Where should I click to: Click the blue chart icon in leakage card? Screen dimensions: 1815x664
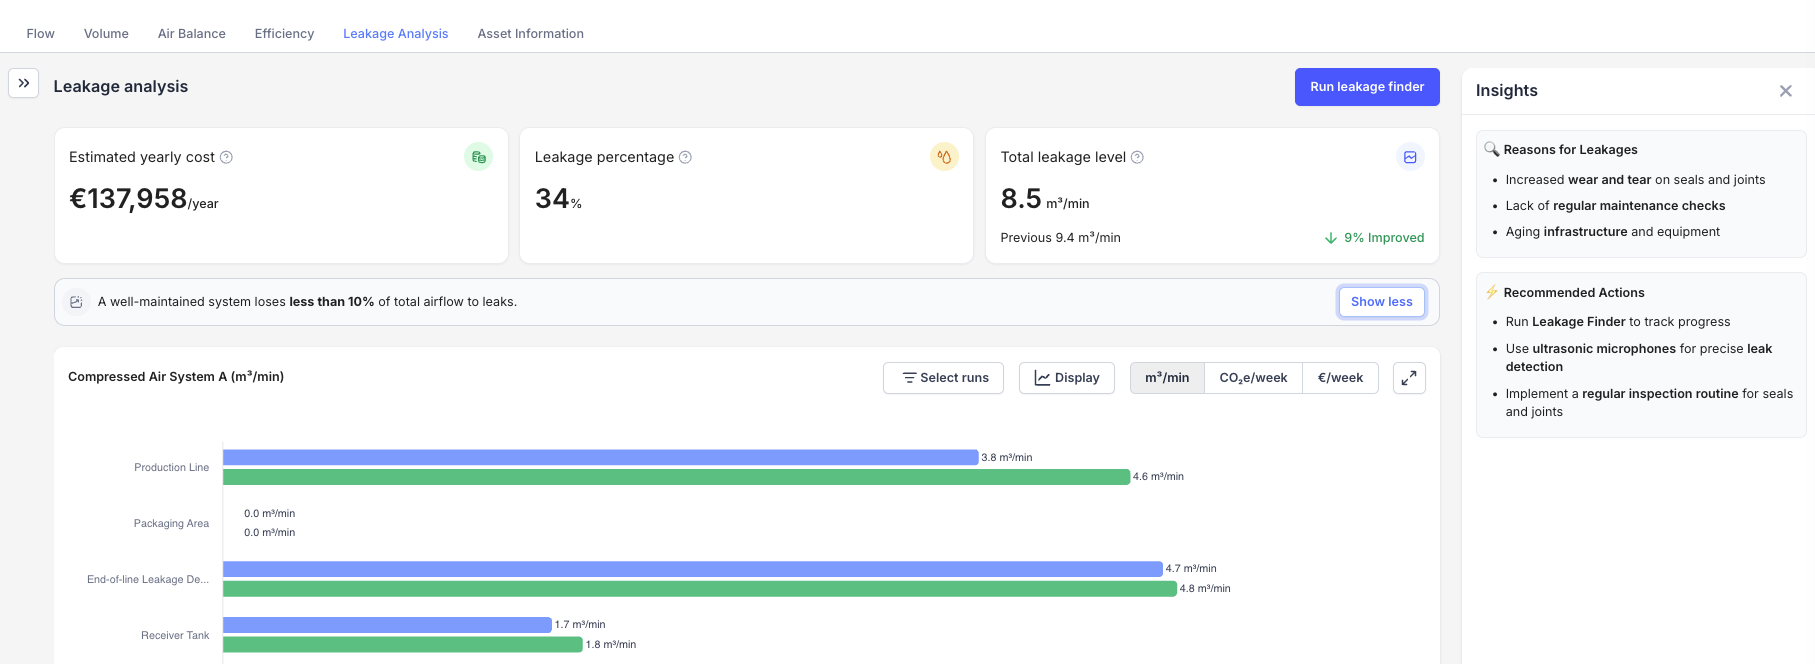(1410, 157)
